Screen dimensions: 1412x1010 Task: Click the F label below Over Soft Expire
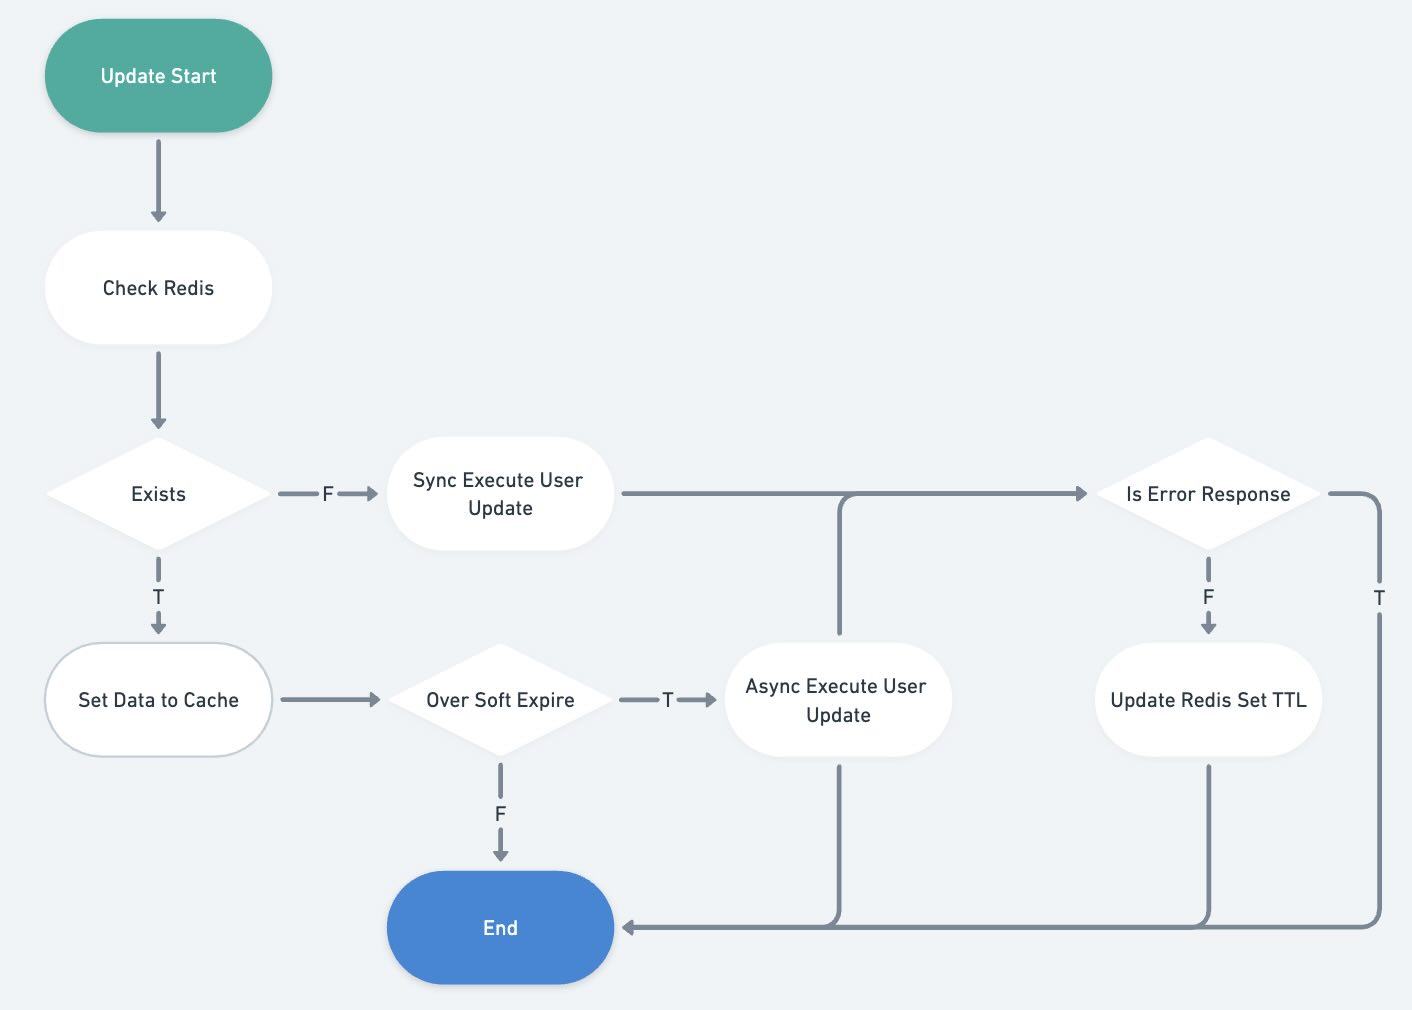pos(500,814)
